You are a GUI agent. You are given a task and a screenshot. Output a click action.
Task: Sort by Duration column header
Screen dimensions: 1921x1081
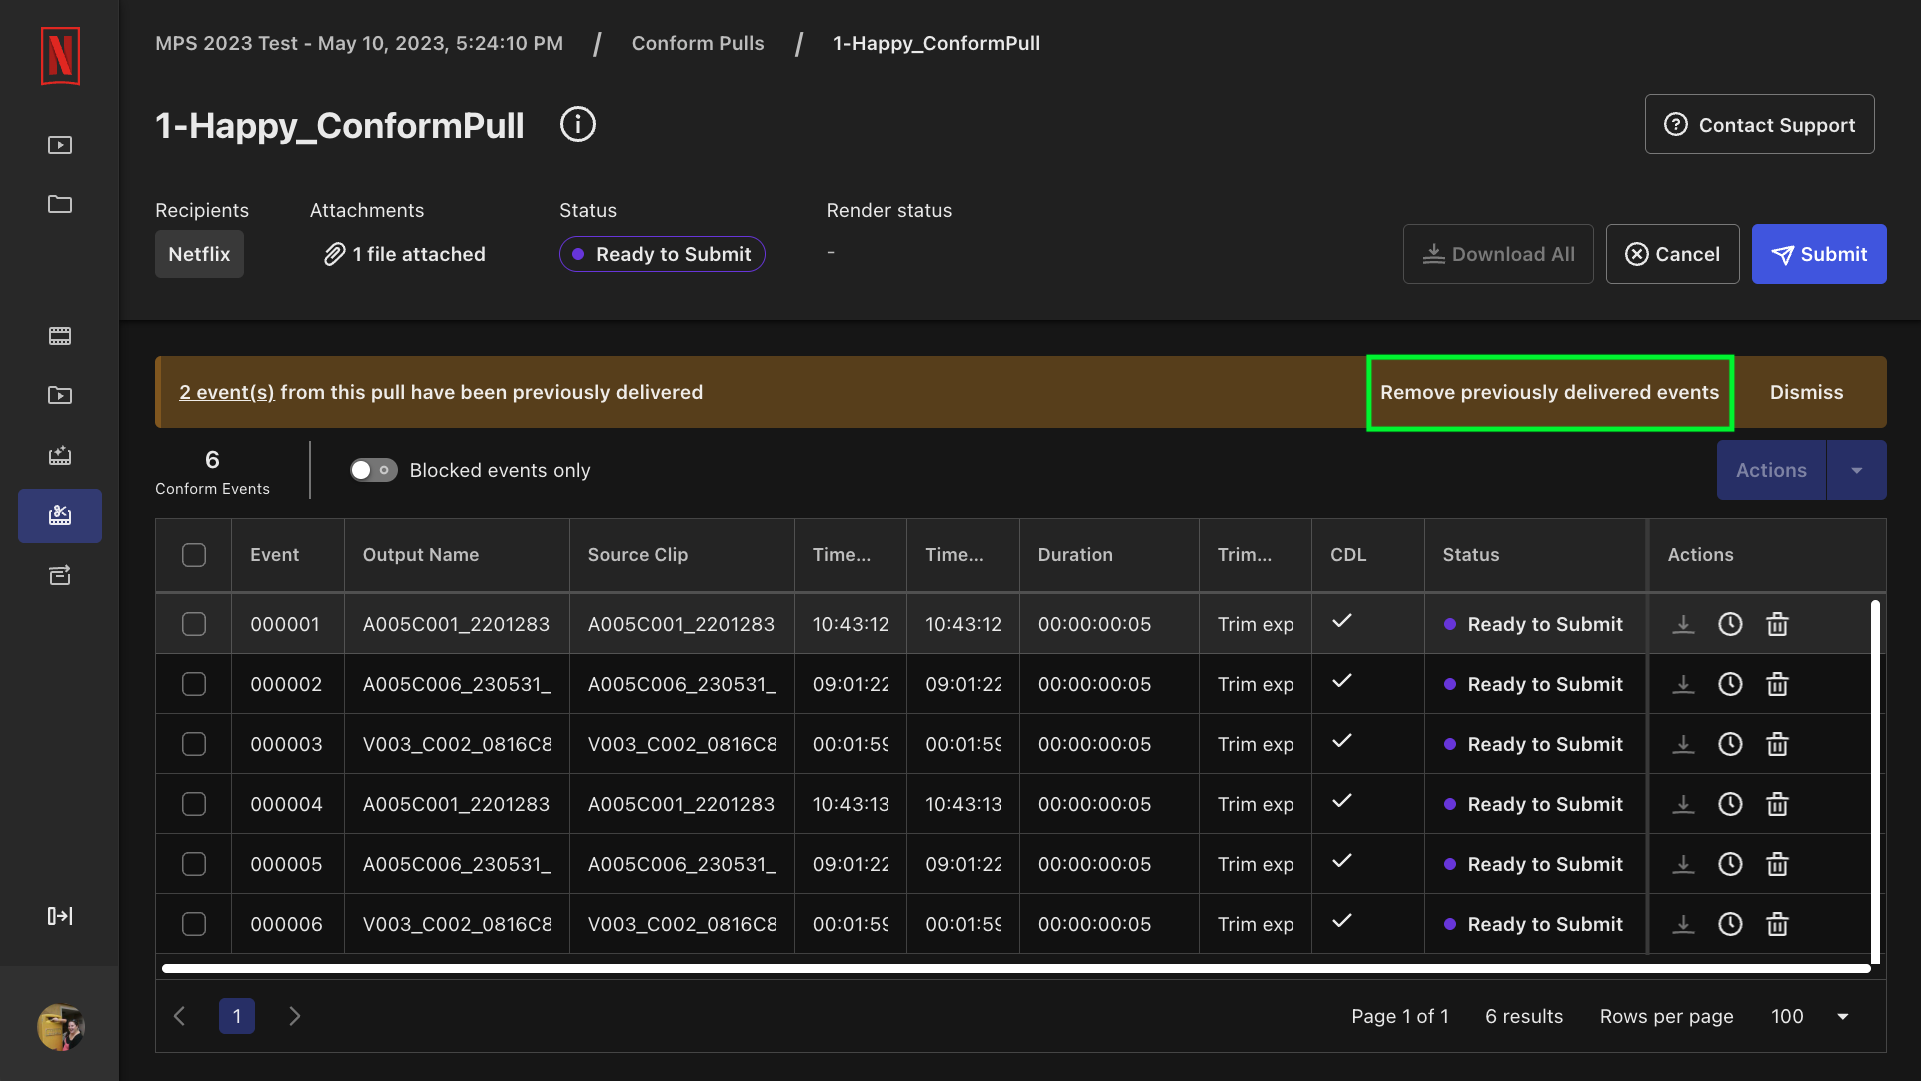tap(1110, 555)
